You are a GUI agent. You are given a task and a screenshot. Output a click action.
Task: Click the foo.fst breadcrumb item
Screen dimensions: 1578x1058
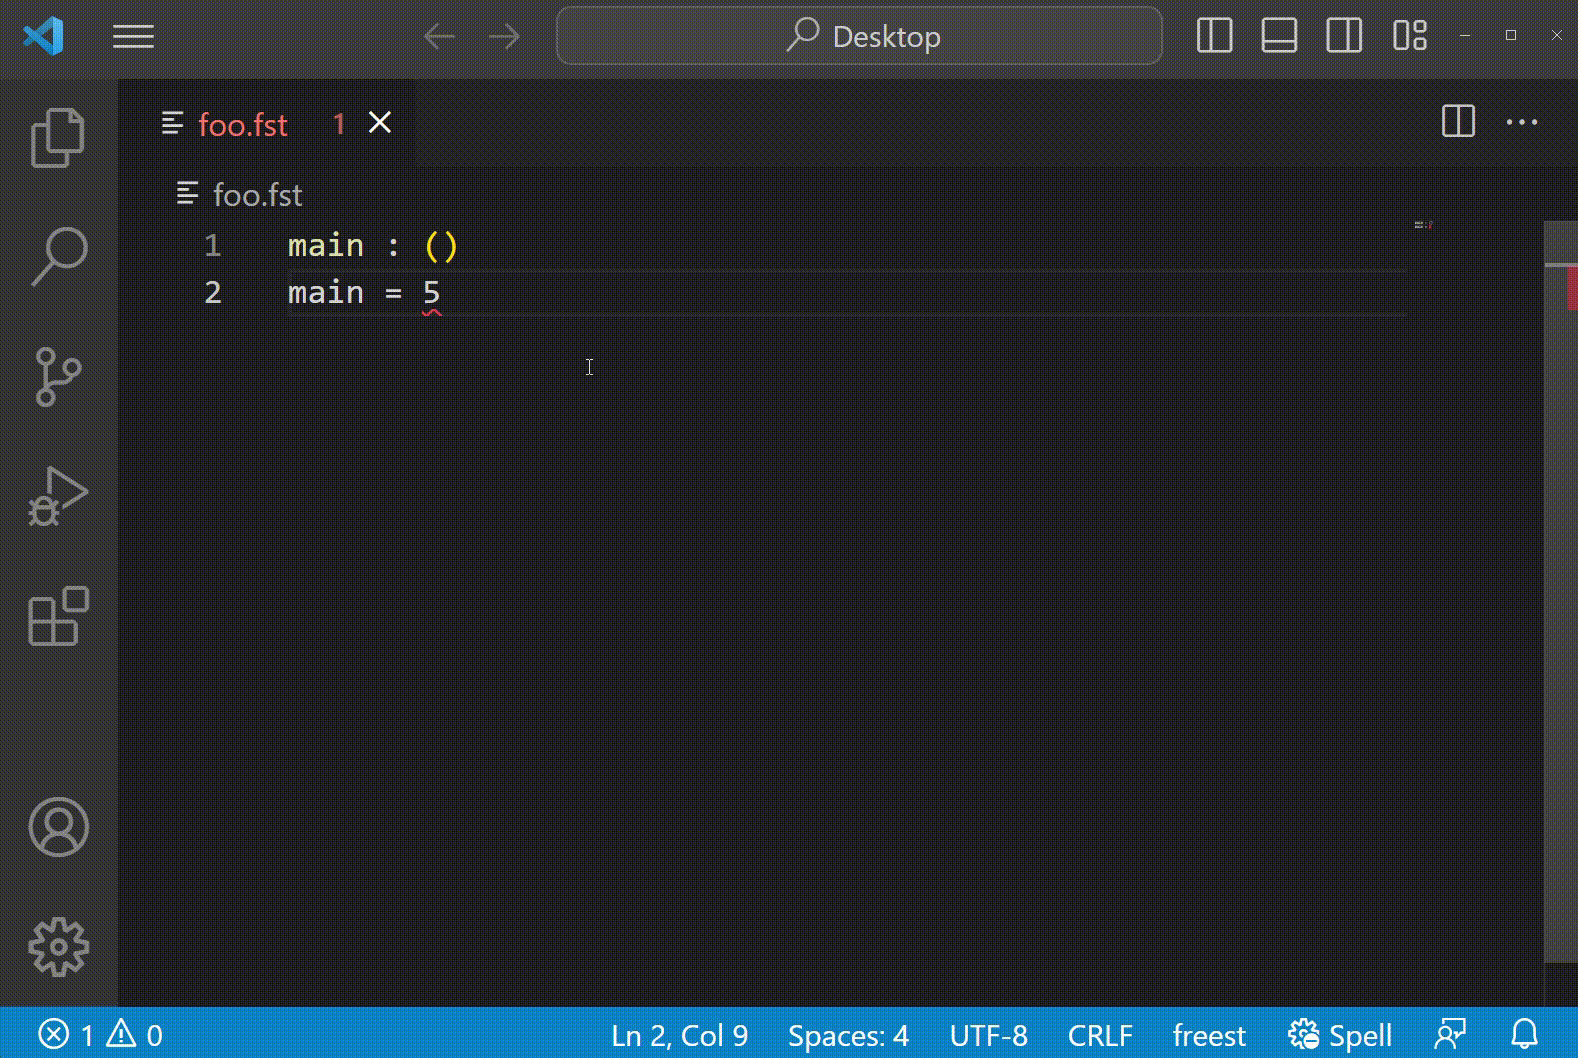pyautogui.click(x=240, y=194)
